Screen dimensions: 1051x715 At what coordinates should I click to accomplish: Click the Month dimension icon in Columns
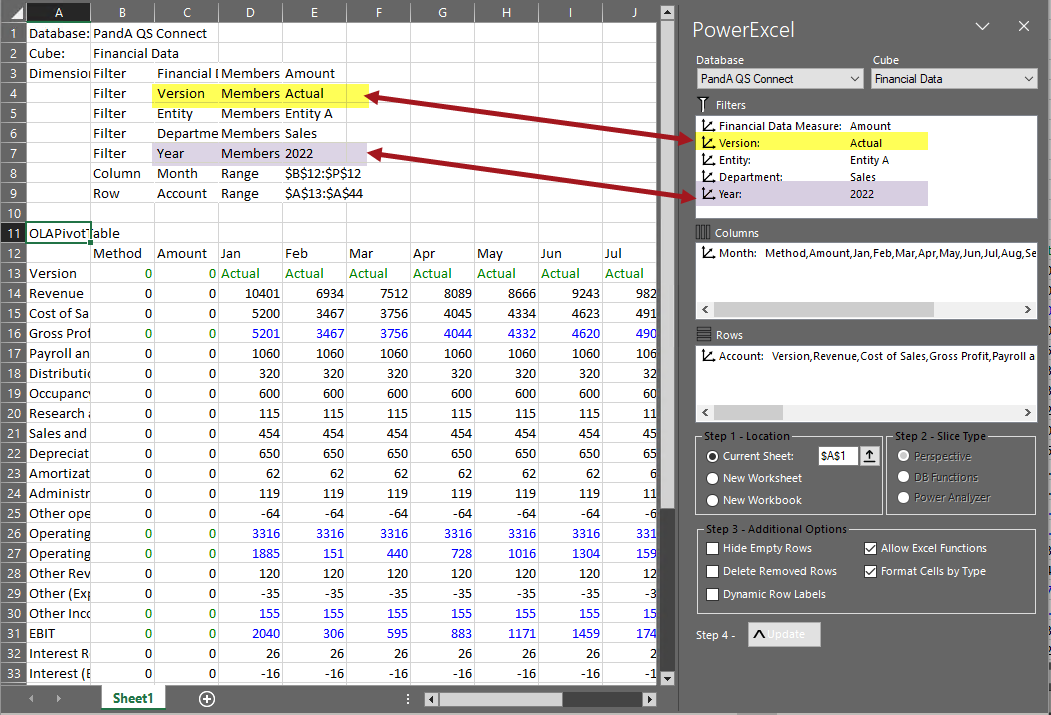(x=708, y=253)
